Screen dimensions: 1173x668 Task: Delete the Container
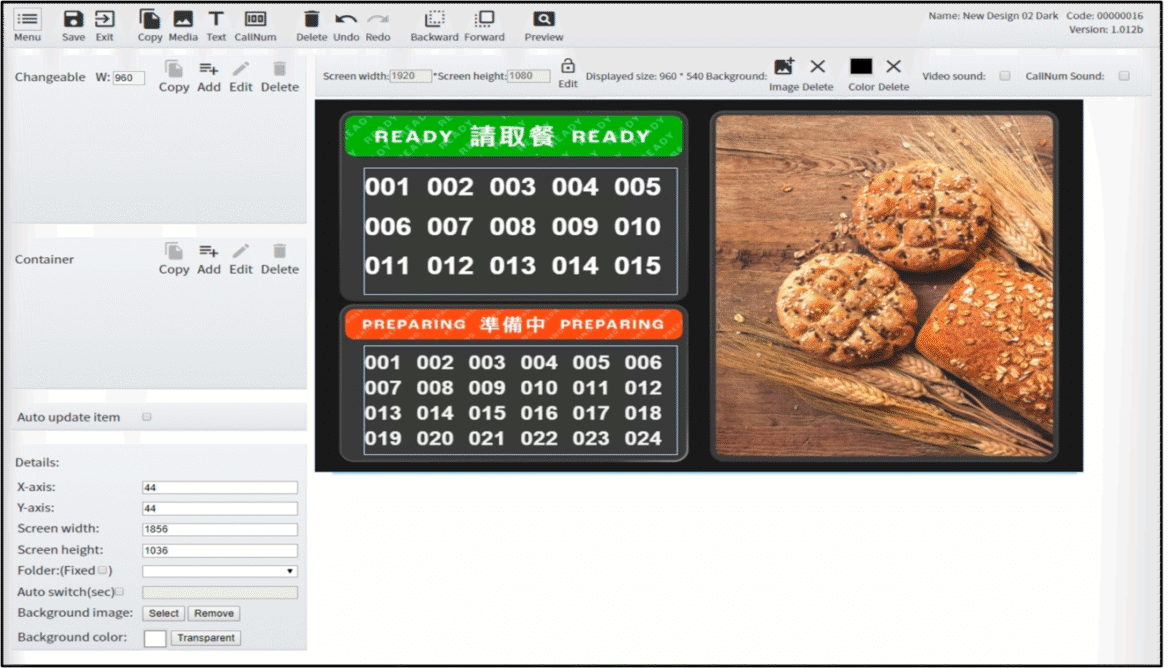(x=280, y=259)
